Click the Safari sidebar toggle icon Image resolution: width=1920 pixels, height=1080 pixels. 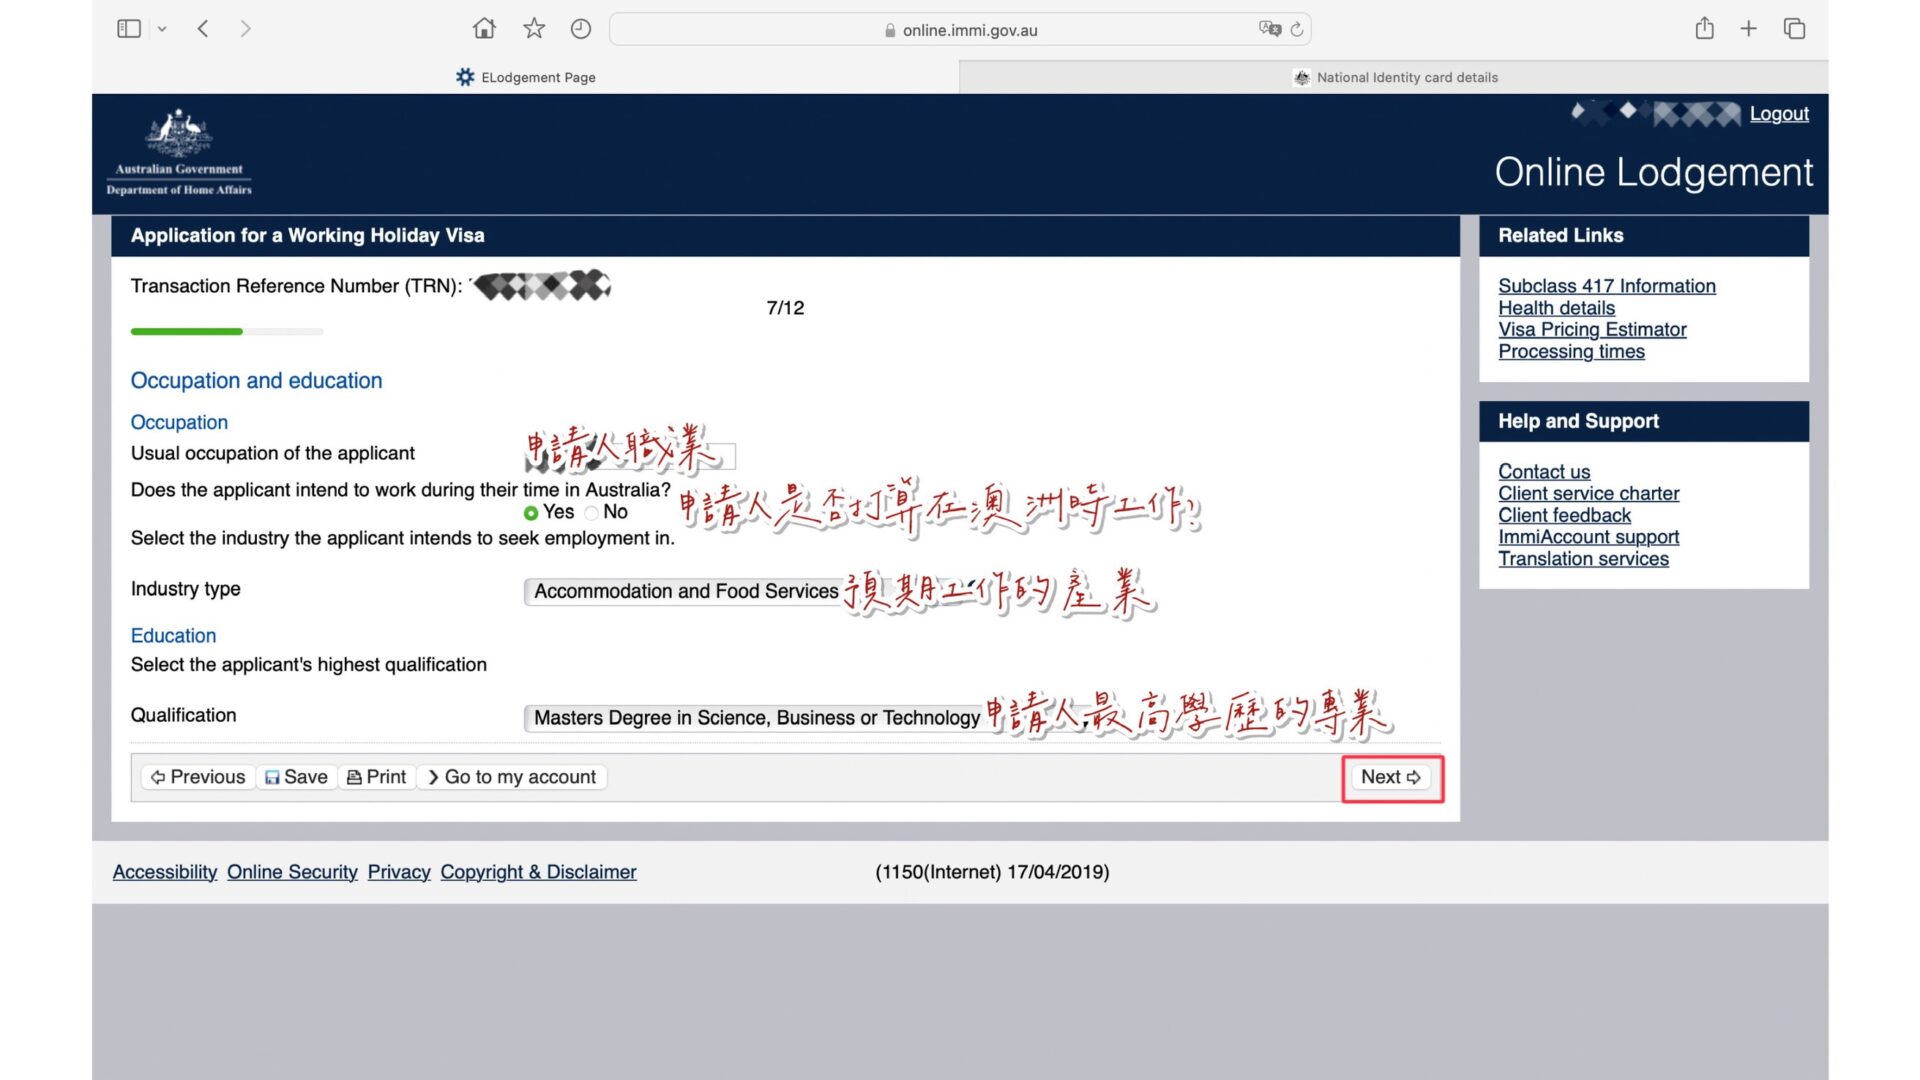tap(129, 29)
